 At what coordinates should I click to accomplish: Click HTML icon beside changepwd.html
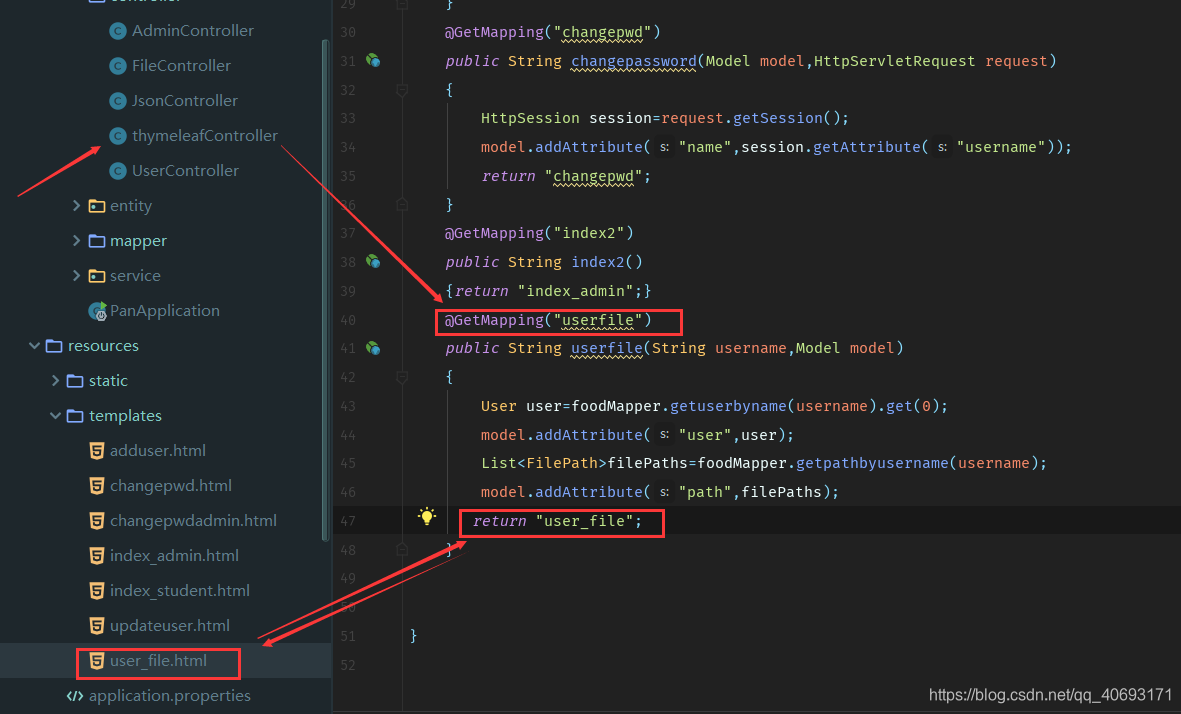pos(96,486)
